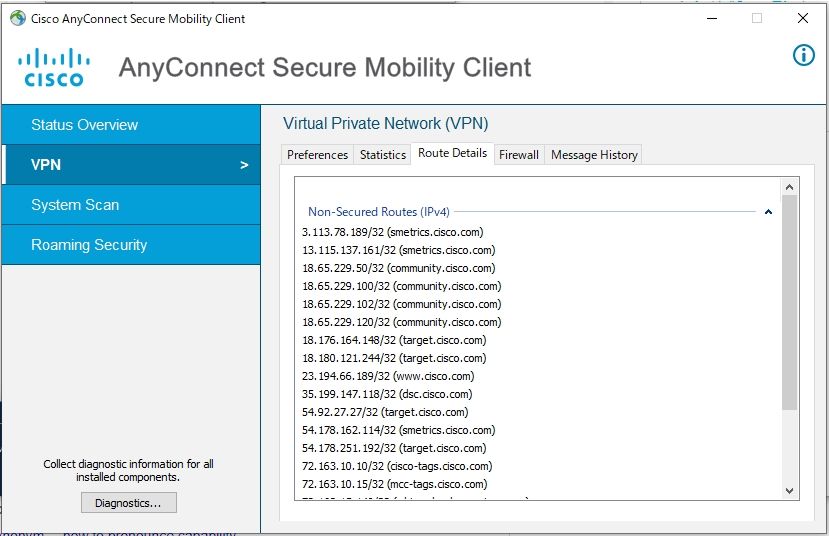Image resolution: width=829 pixels, height=536 pixels.
Task: Select route 13.115.137.161/32 (smetrics.cisco.com)
Action: [x=399, y=250]
